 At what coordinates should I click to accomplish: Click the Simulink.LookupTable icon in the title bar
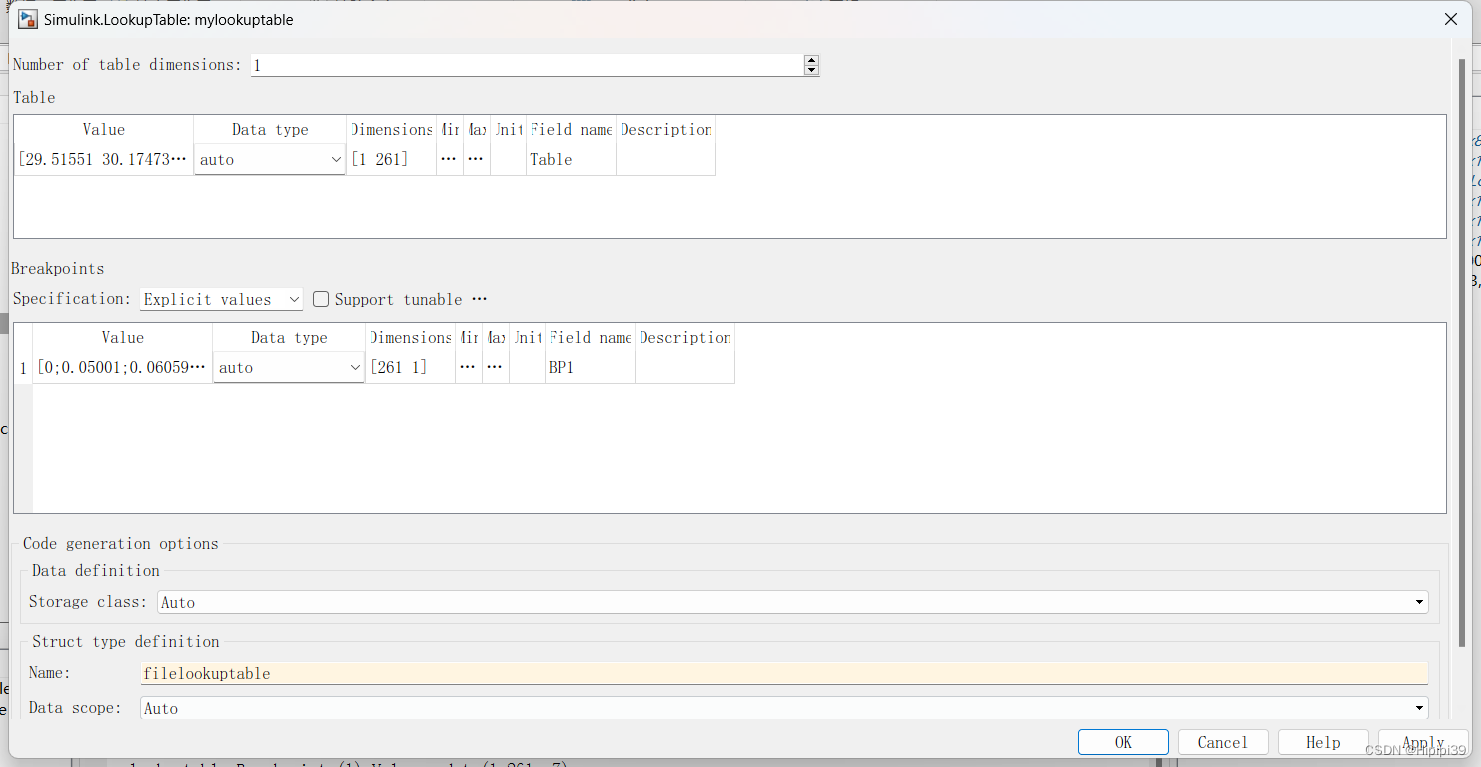[x=27, y=19]
